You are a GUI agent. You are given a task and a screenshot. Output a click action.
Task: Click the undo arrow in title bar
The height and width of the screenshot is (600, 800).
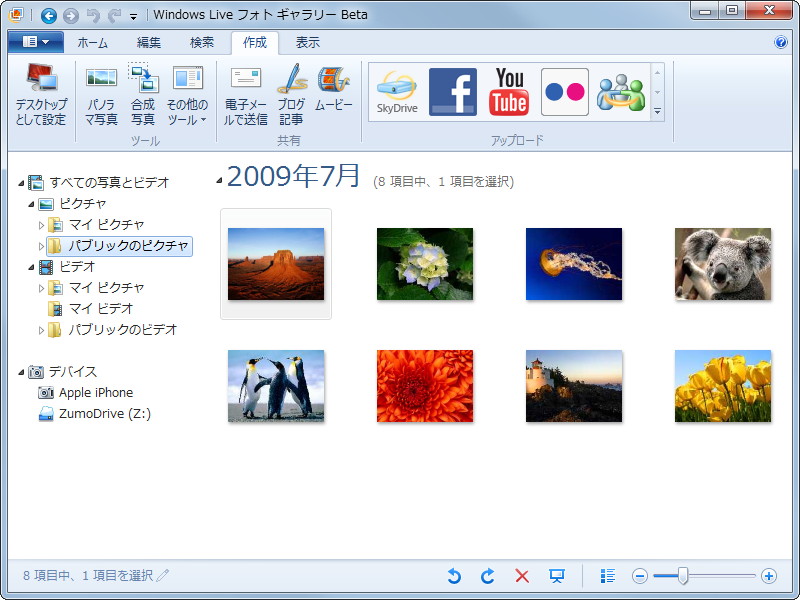[x=93, y=16]
